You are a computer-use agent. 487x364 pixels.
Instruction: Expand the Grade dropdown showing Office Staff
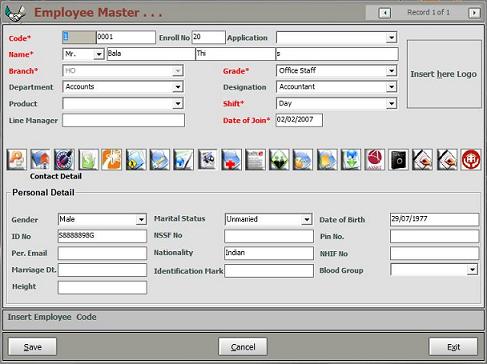click(x=392, y=71)
